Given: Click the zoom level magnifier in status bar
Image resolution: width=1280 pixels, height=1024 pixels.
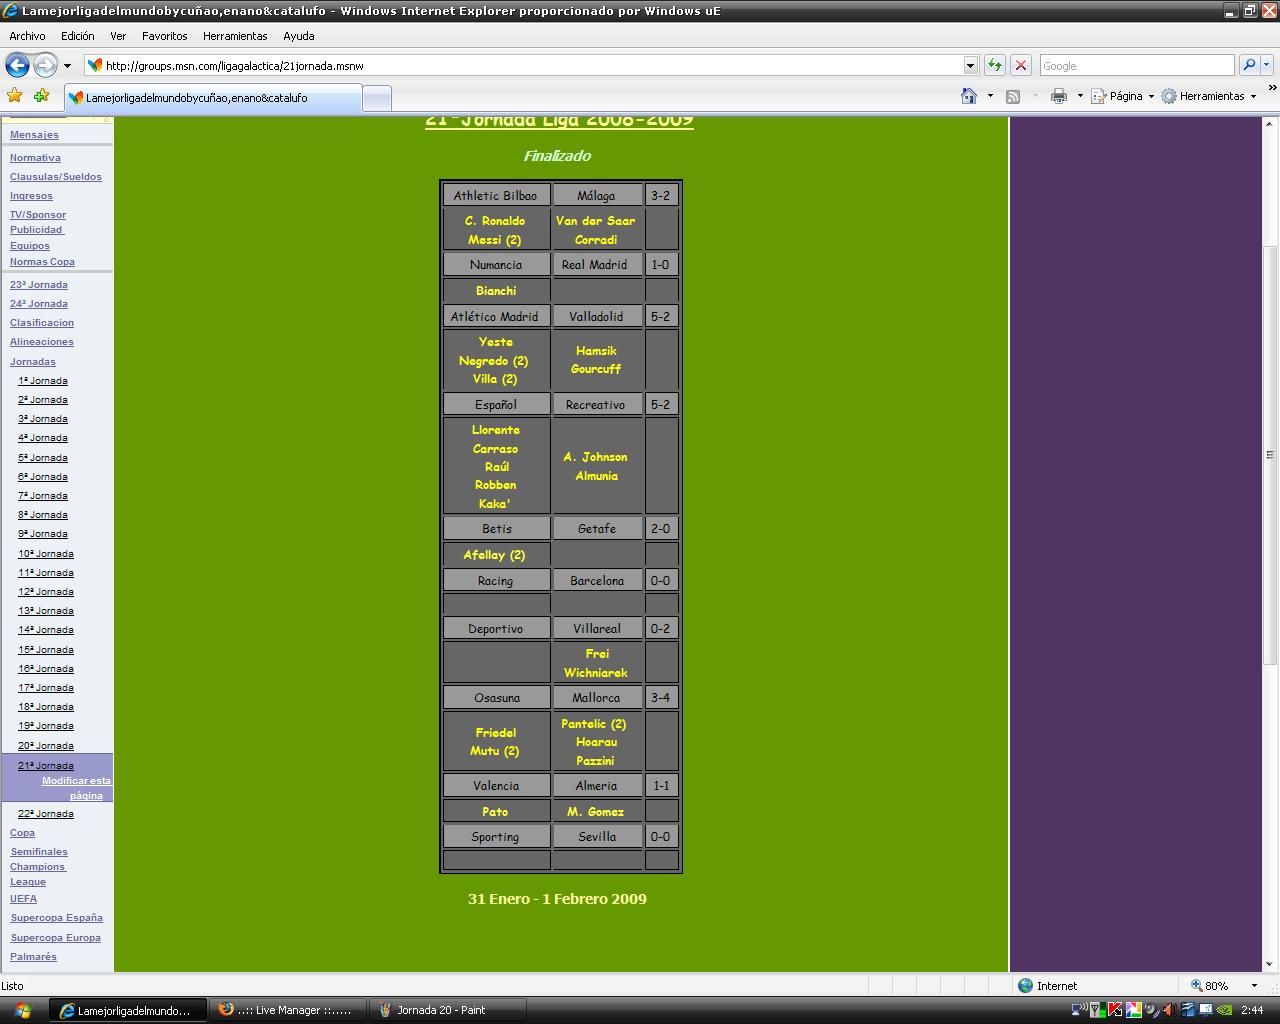Looking at the screenshot, I should 1196,985.
